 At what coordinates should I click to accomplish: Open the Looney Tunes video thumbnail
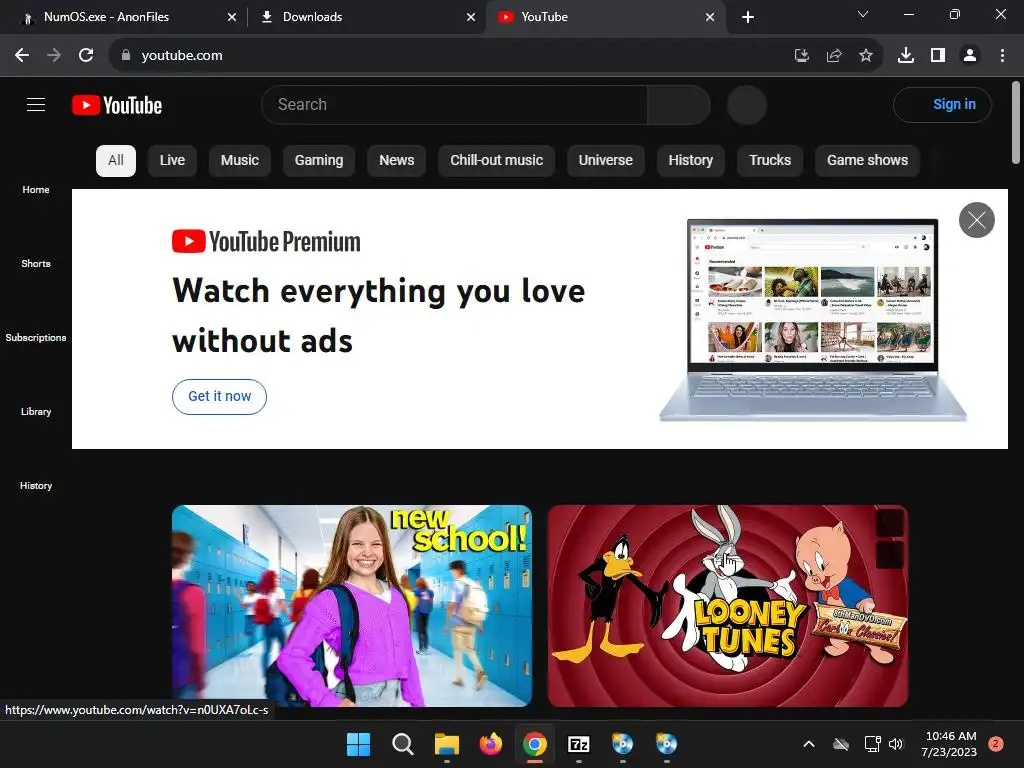coord(728,605)
